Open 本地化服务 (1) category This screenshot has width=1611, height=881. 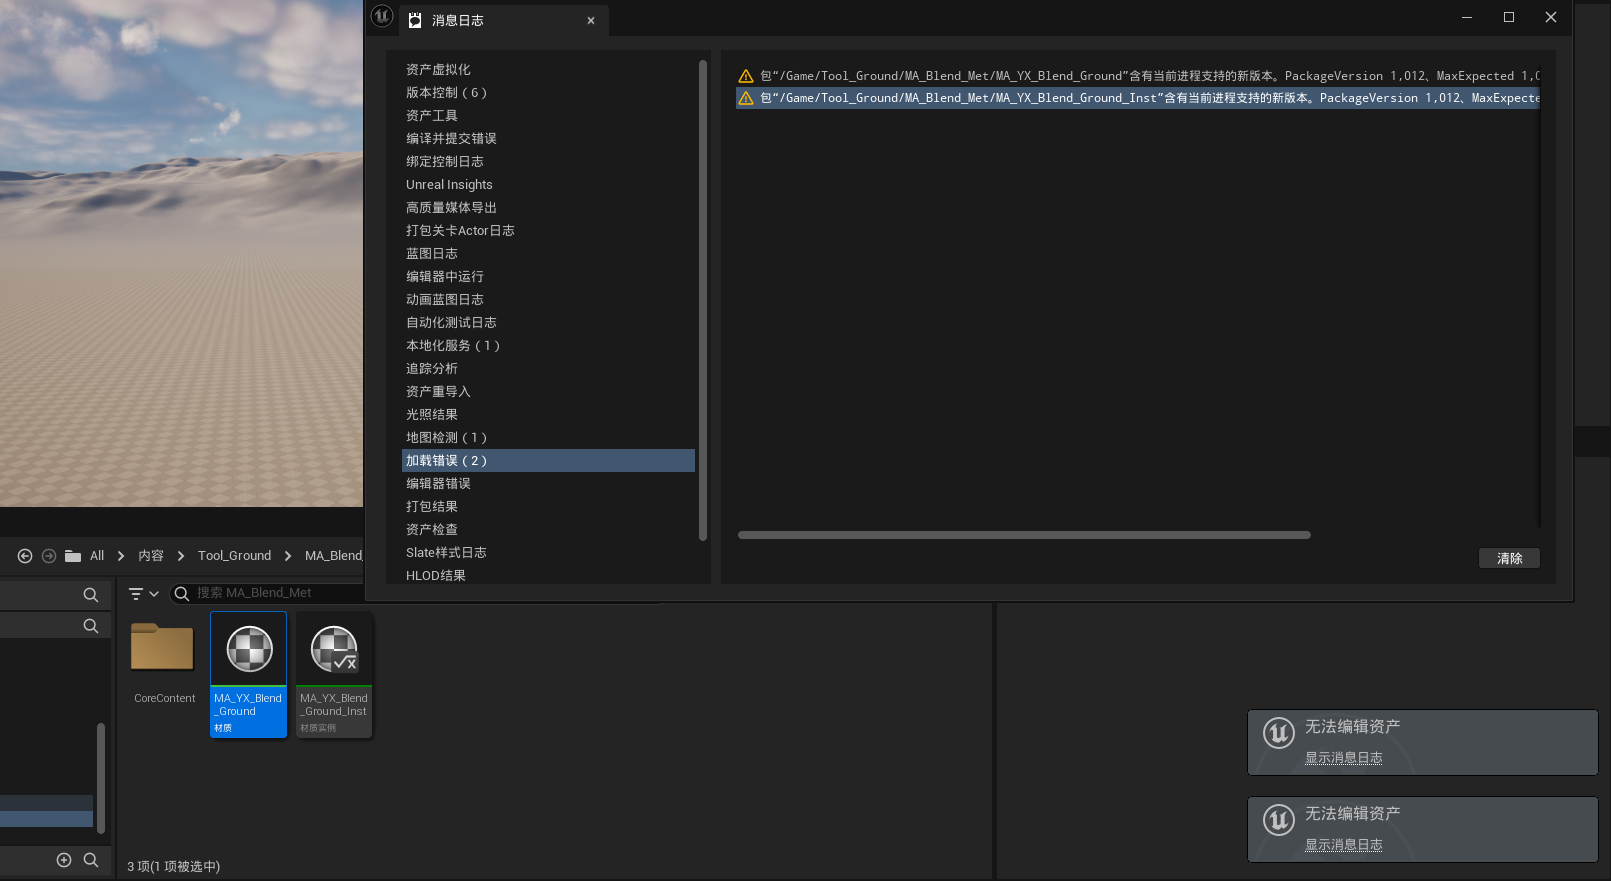tap(548, 345)
